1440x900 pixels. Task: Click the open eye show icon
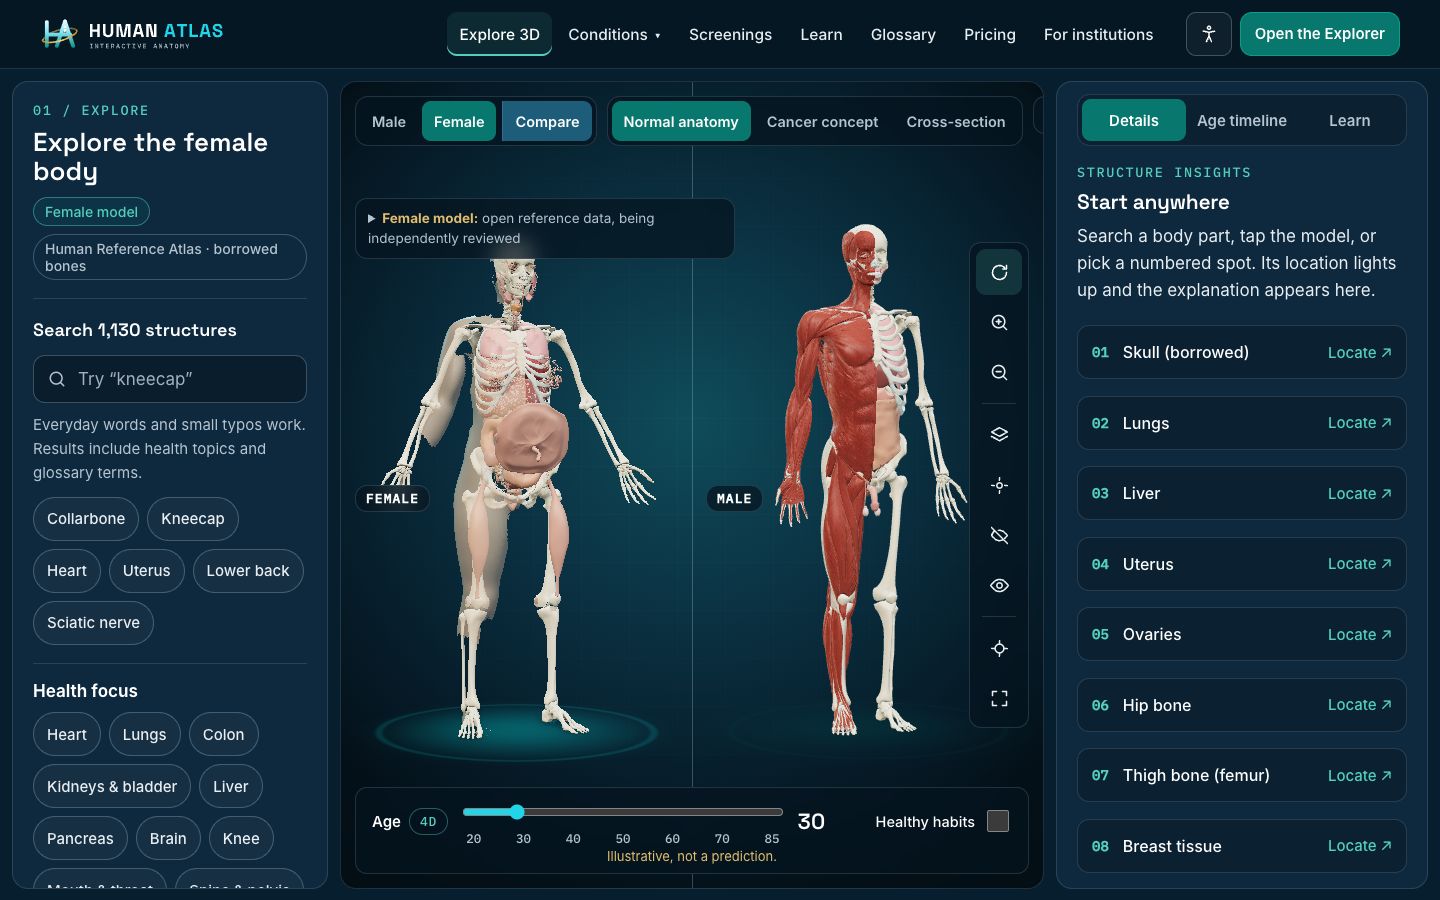(999, 586)
